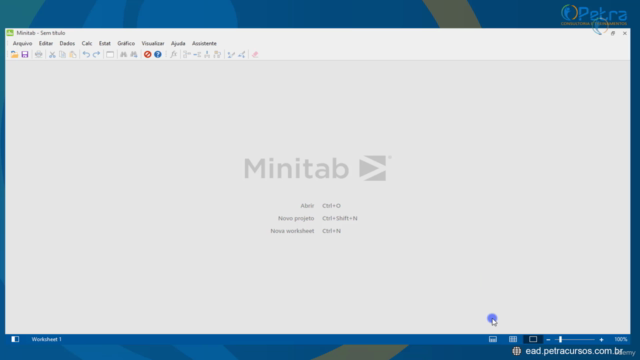Click the Edit last dialog window icon
This screenshot has height=360, width=640.
tap(110, 54)
